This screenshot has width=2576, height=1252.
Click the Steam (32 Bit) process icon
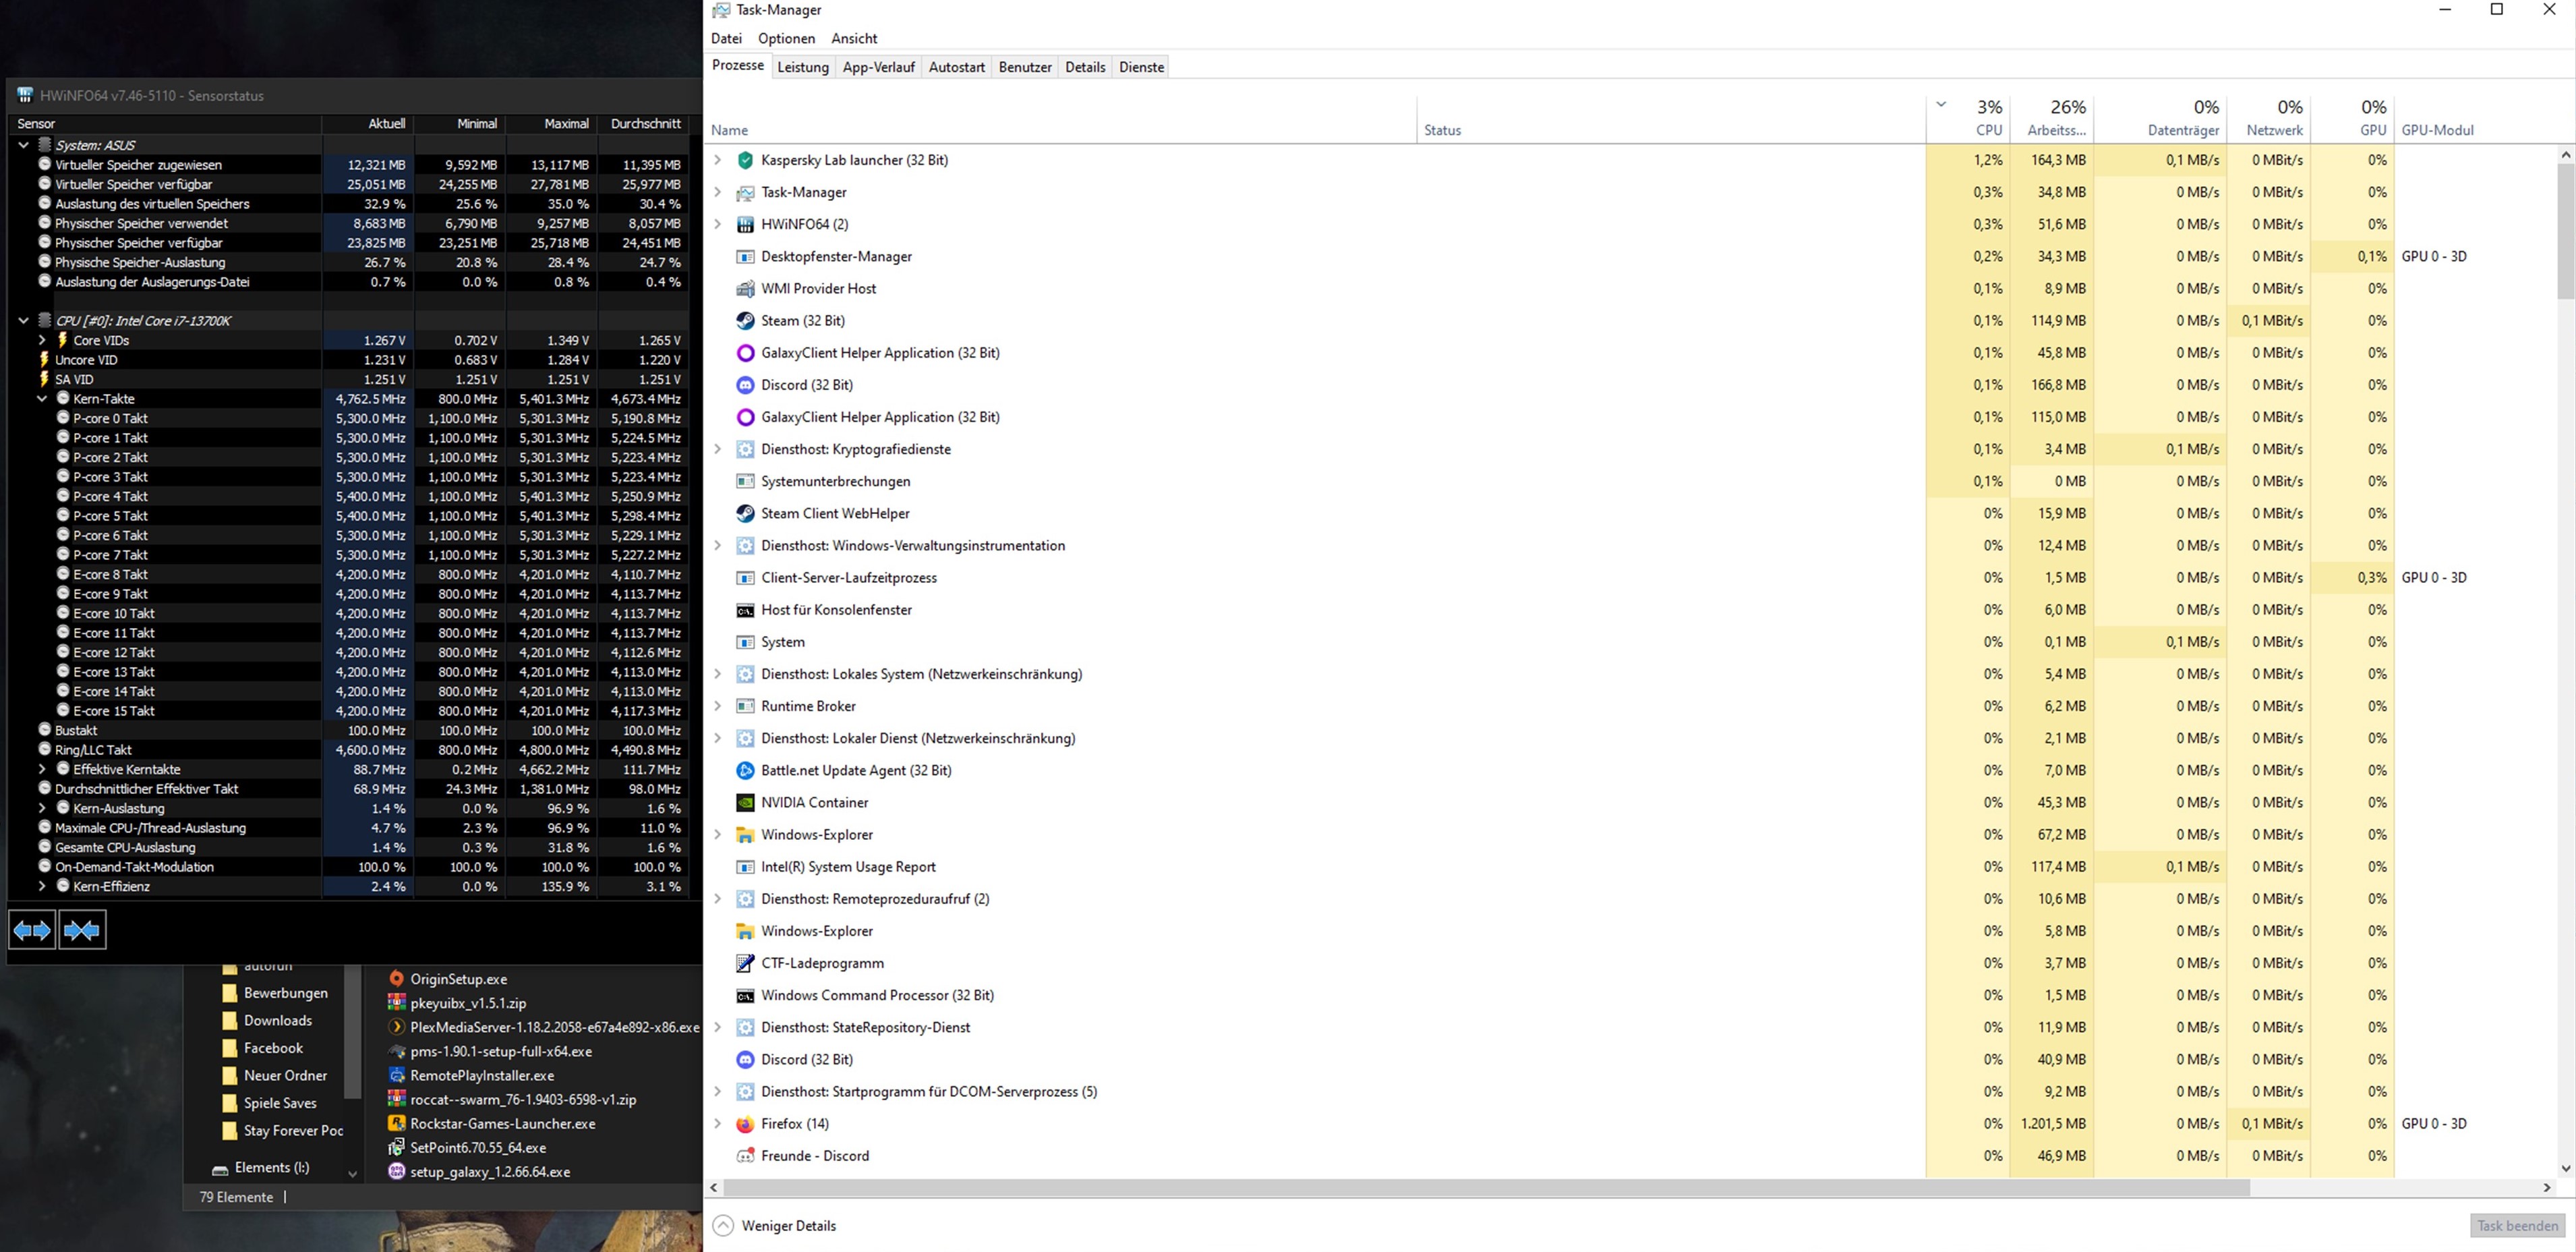[x=745, y=321]
